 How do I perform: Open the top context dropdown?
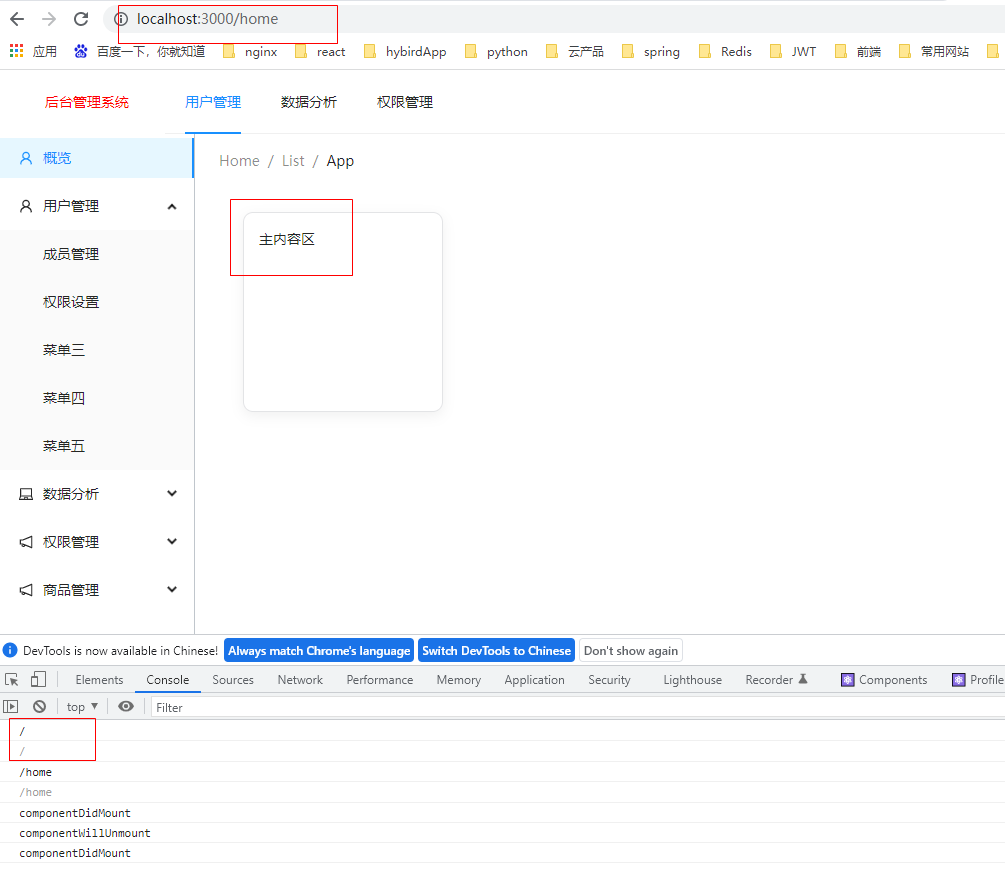[x=82, y=707]
